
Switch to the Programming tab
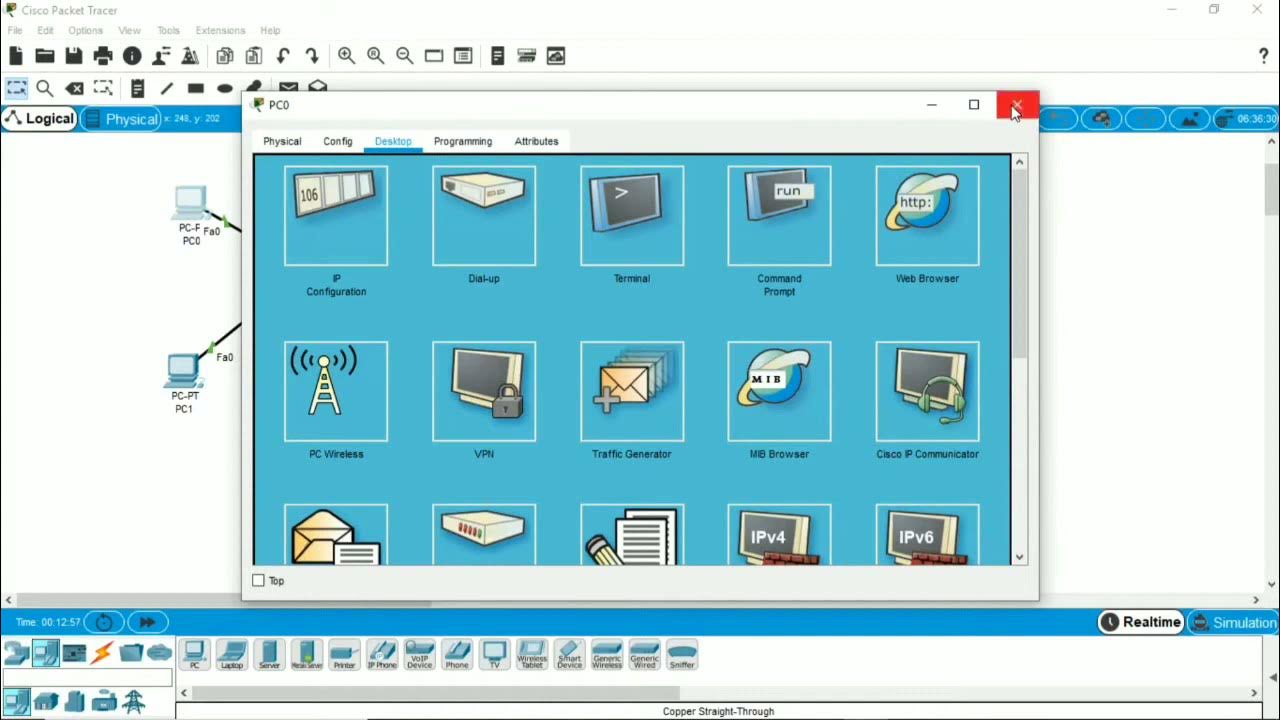coord(463,141)
